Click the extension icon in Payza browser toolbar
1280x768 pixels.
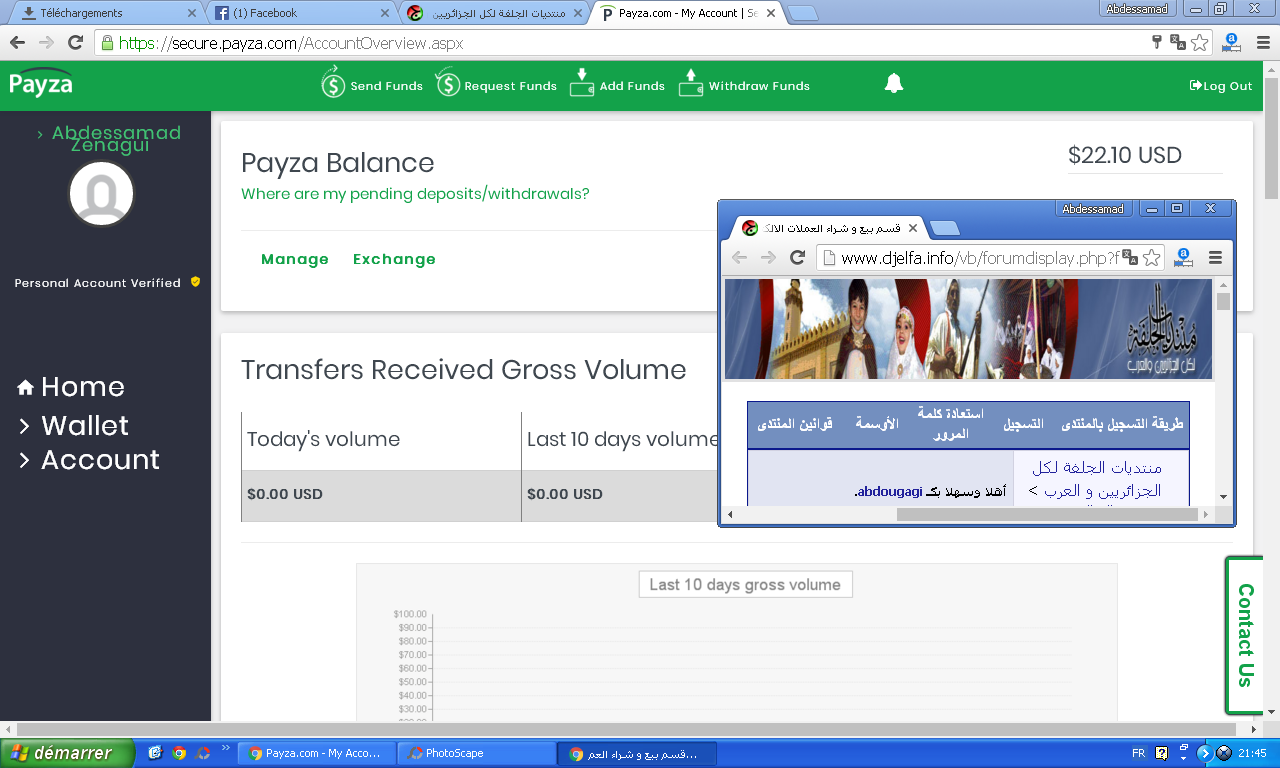coord(1232,43)
